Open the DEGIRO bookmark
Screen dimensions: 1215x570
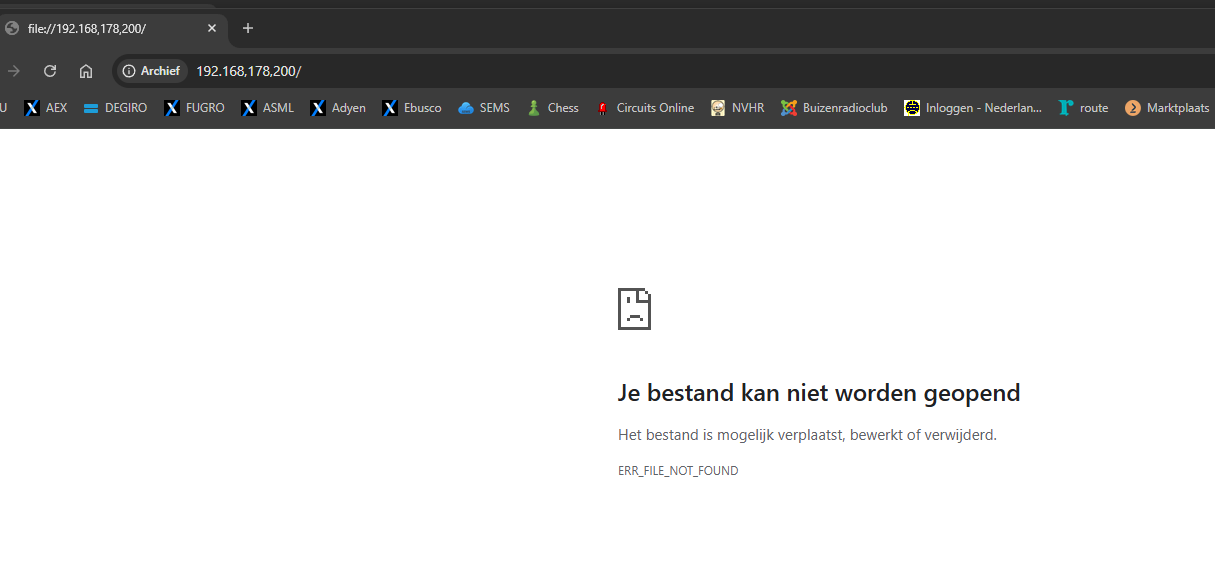115,108
